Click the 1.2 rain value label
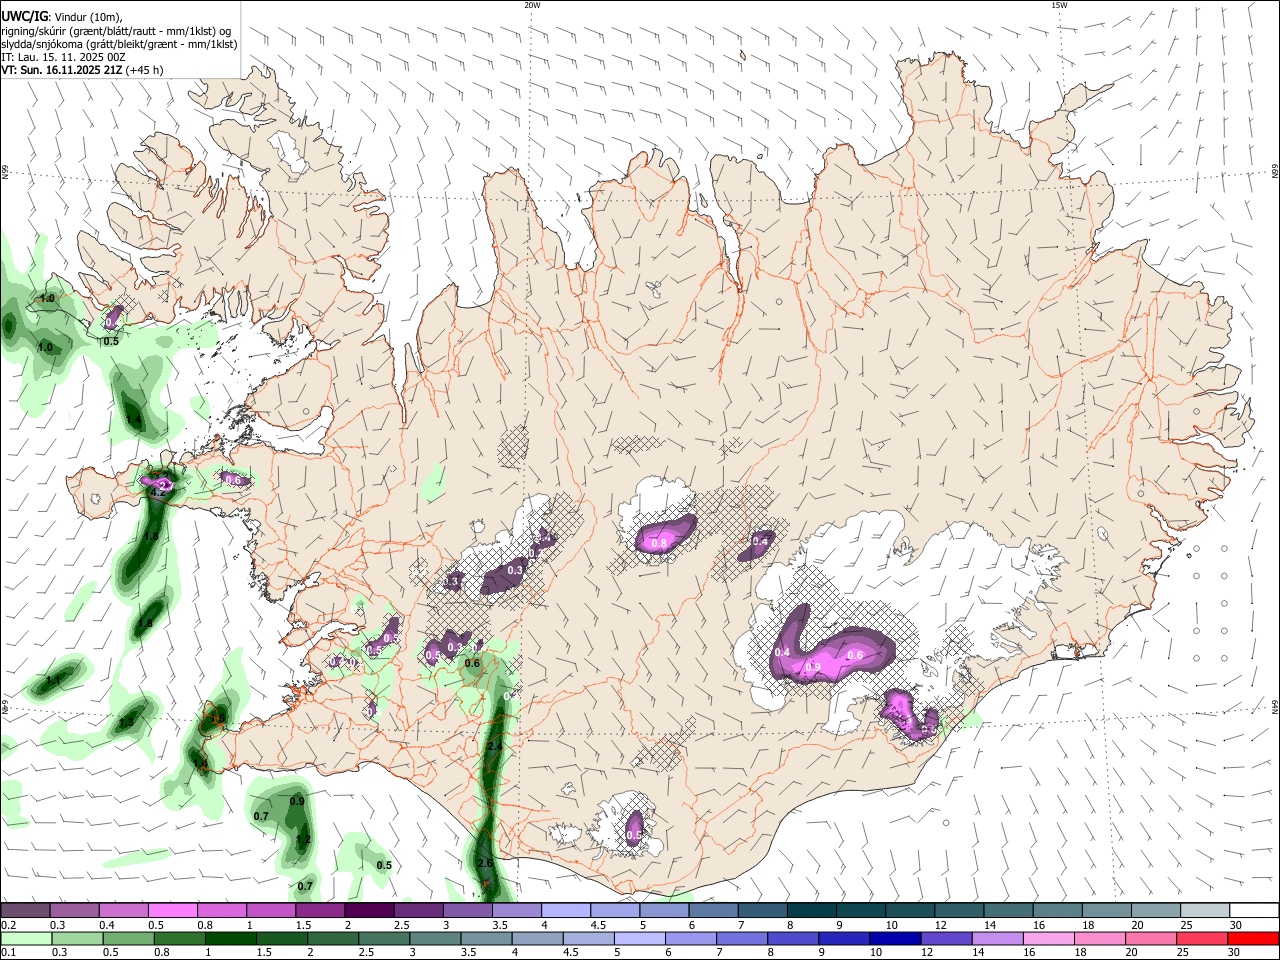 (304, 839)
